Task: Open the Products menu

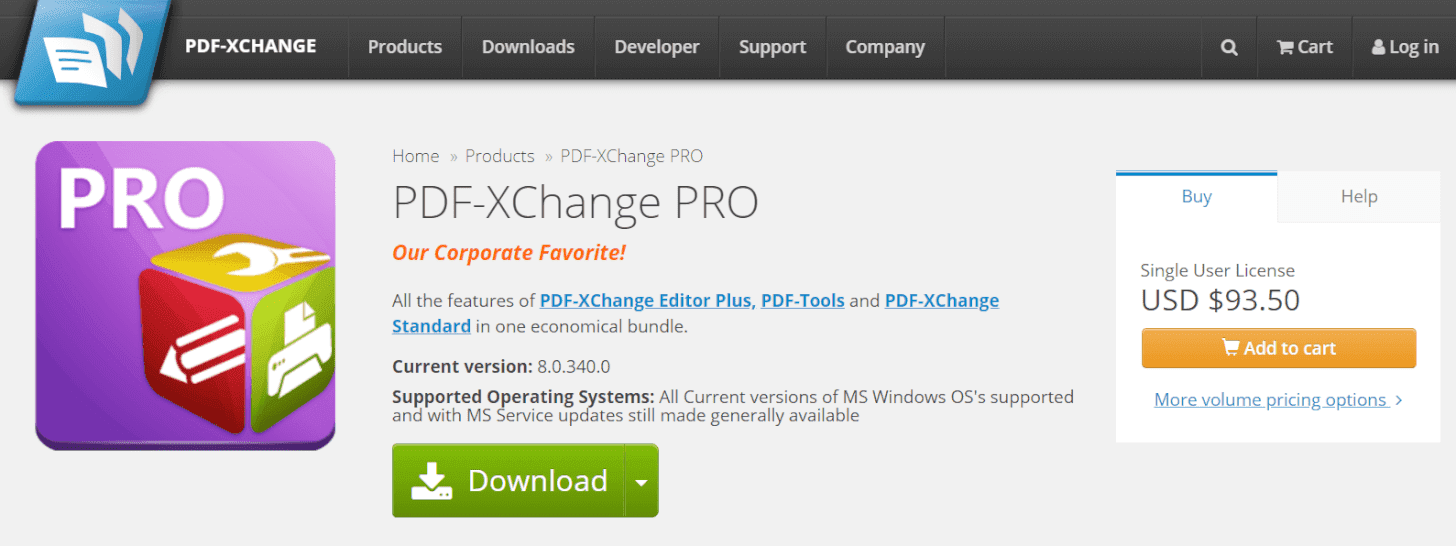Action: (405, 47)
